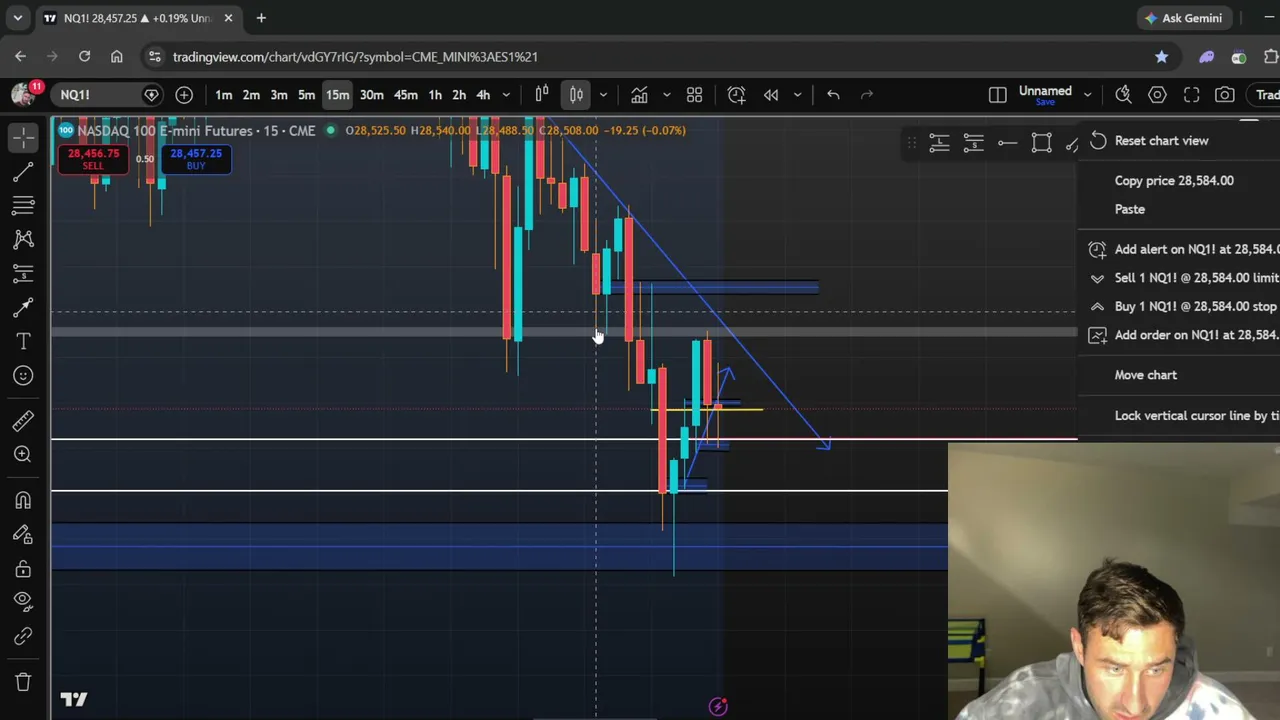Switch to the 3m timeframe
Viewport: 1280px width, 720px height.
pyautogui.click(x=279, y=95)
